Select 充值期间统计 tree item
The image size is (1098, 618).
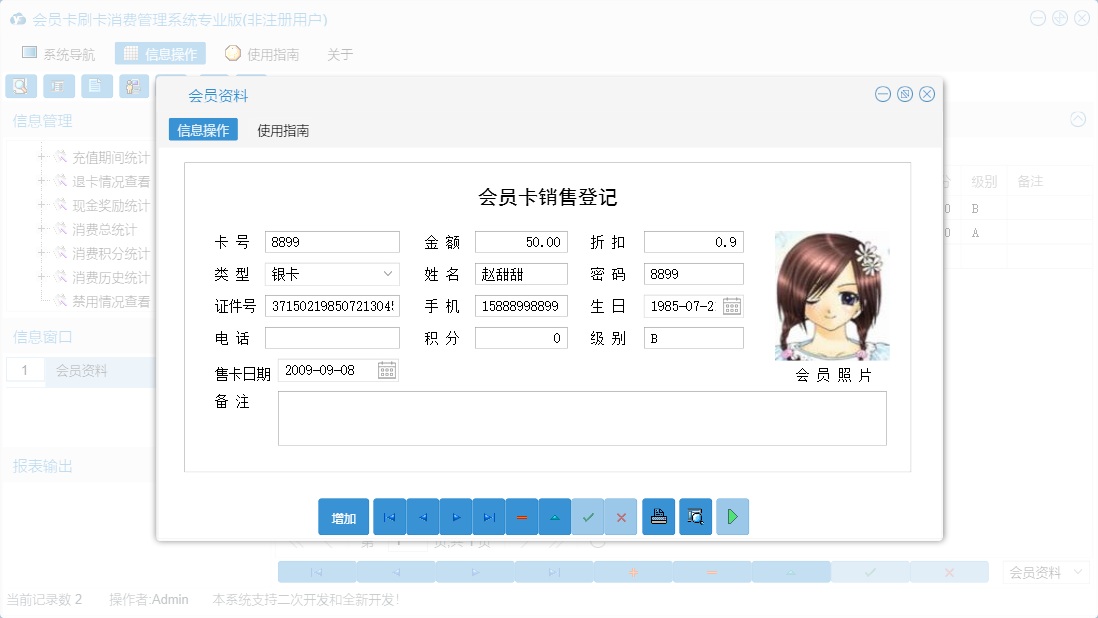click(111, 157)
